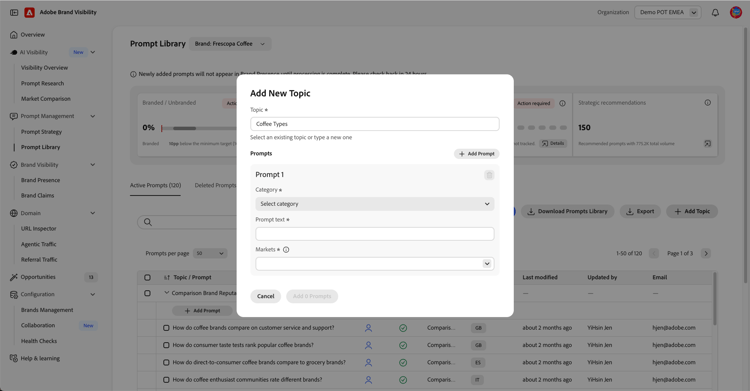
Task: Collapse the Configuration section
Action: 93,294
